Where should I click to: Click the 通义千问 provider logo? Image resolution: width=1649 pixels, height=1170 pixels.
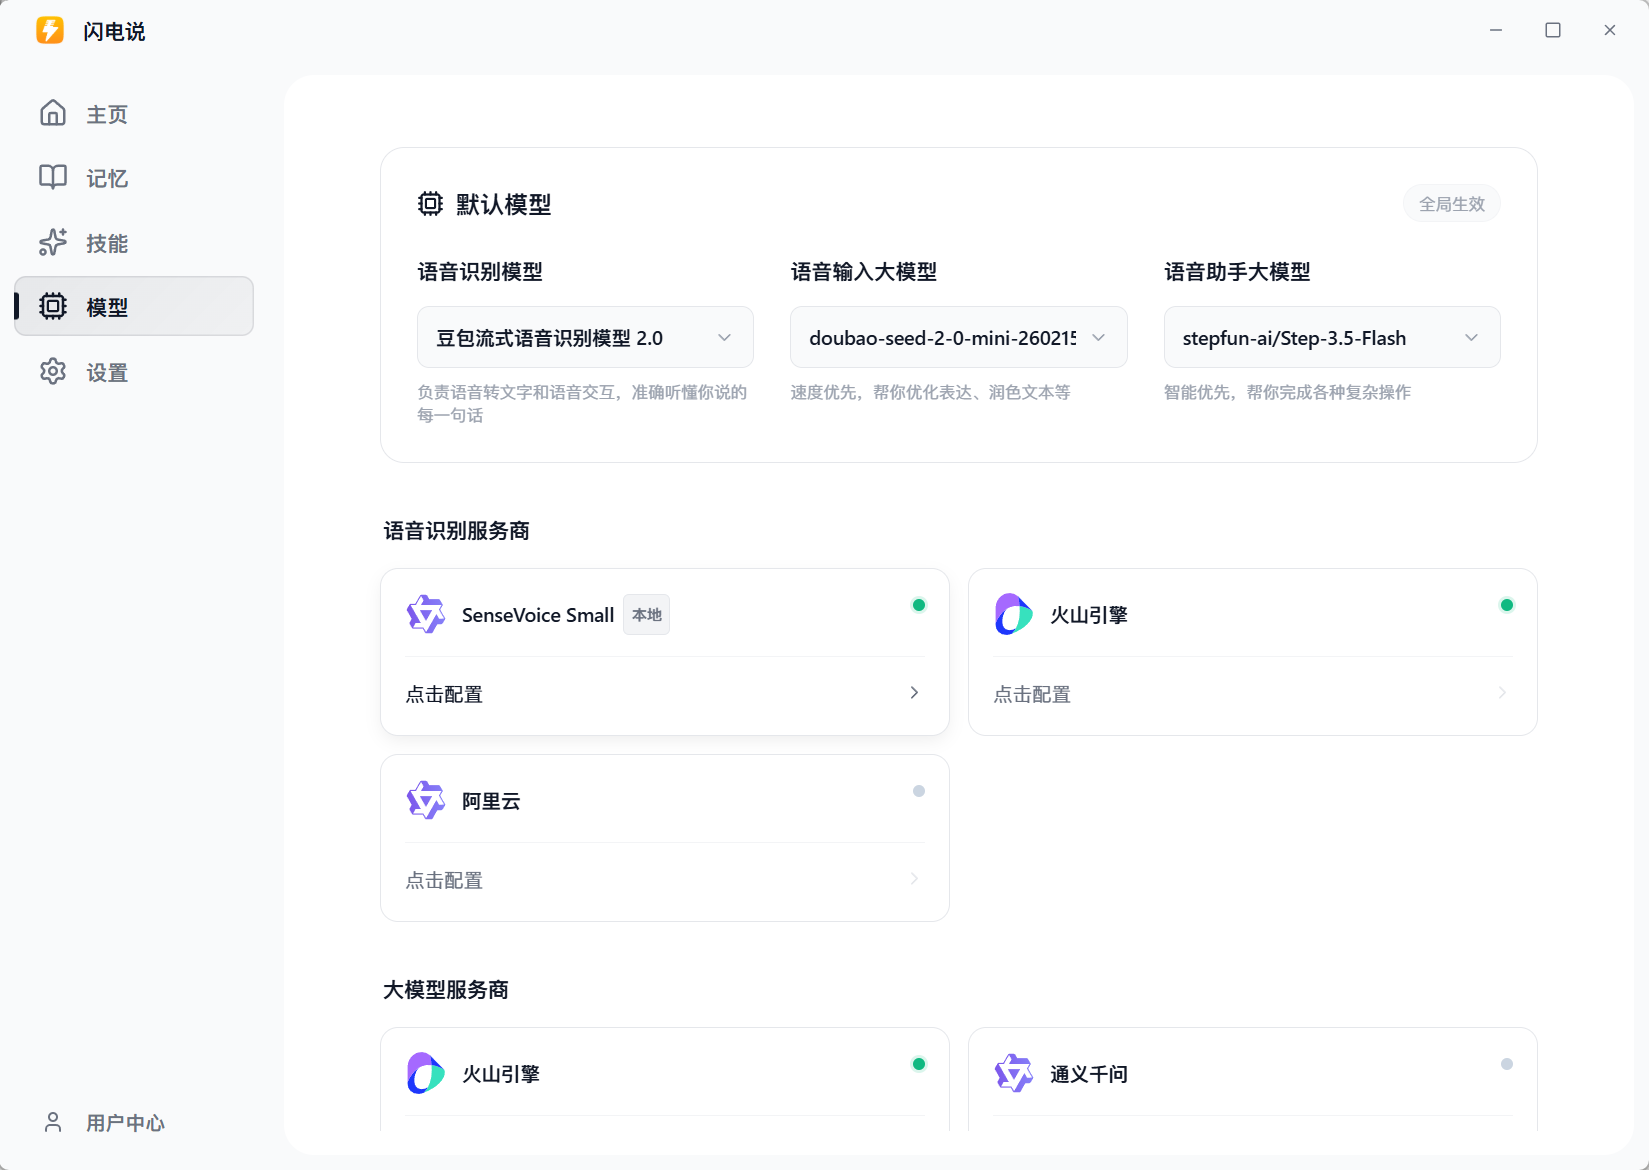point(1013,1073)
